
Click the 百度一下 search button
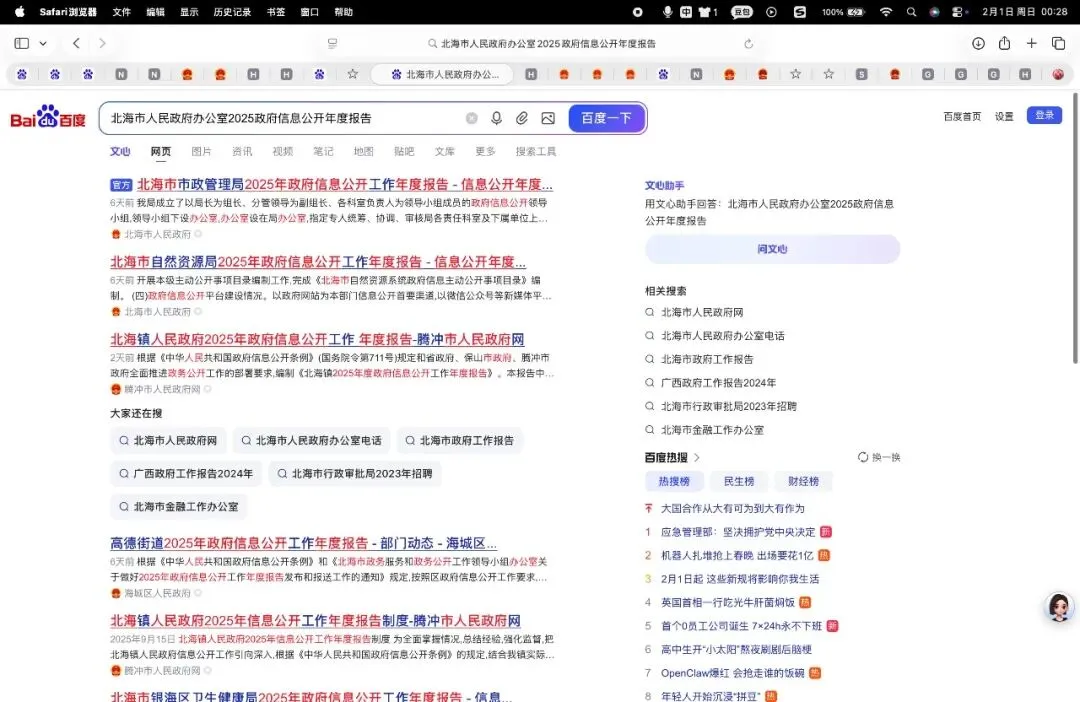(x=606, y=118)
